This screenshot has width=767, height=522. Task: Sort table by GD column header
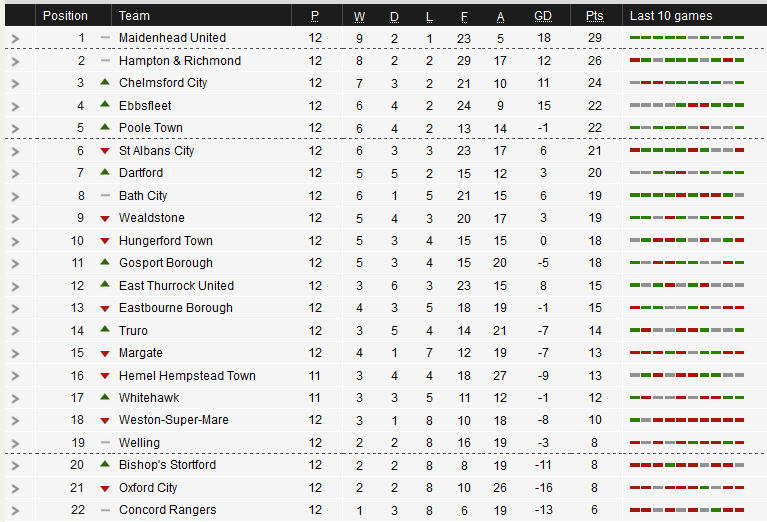542,16
